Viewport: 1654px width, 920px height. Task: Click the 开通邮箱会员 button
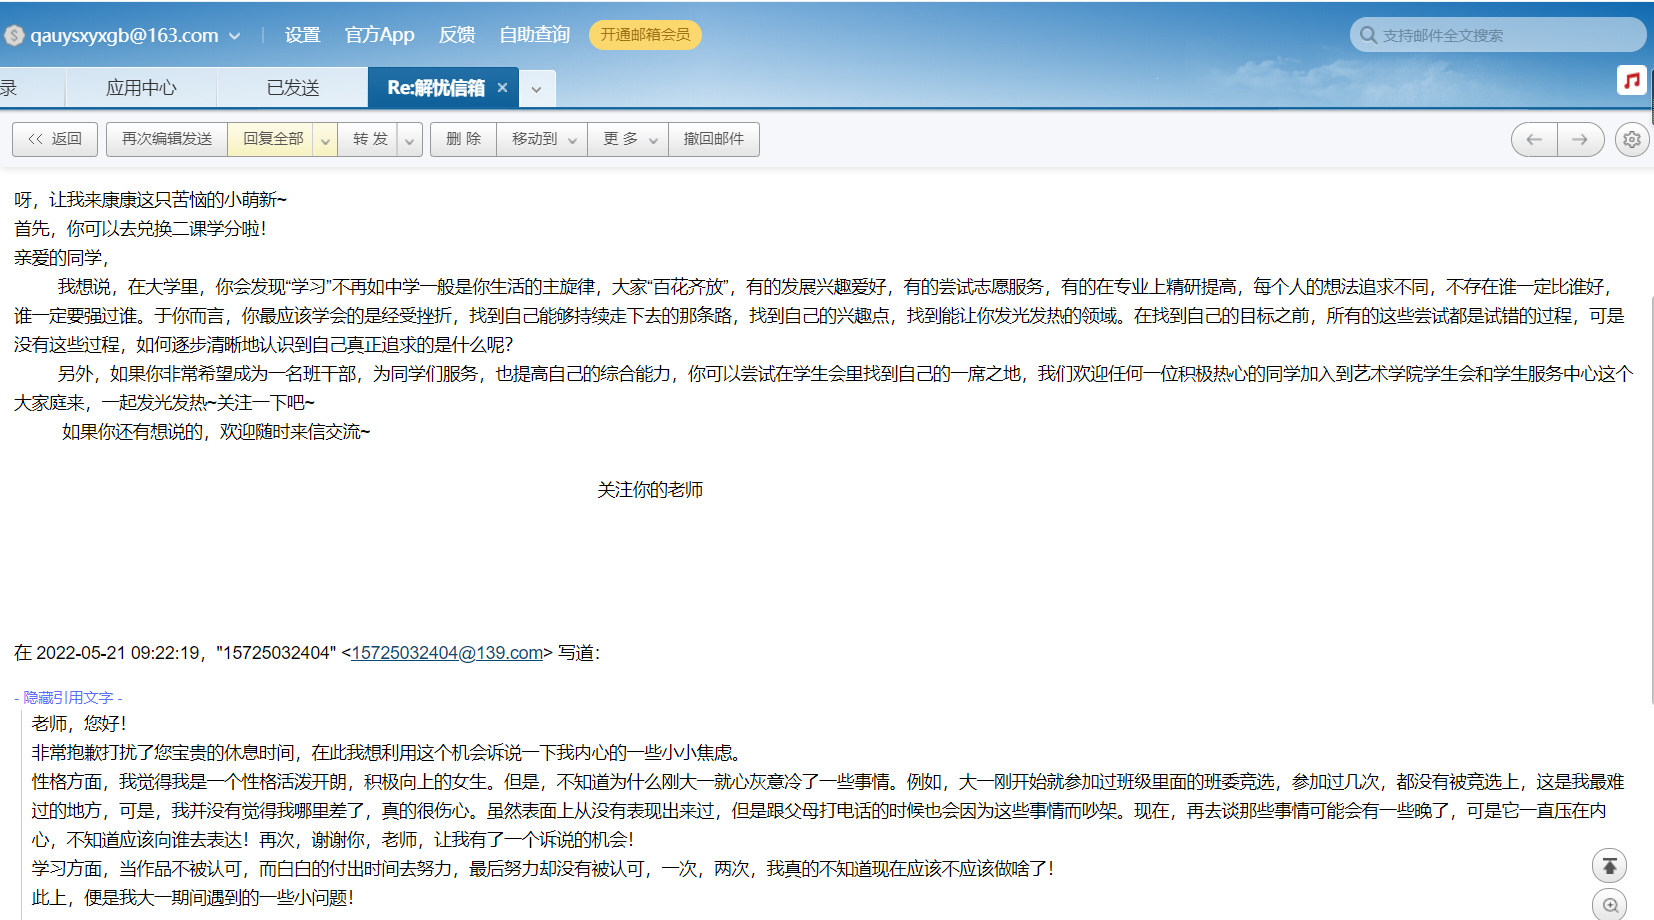pos(645,35)
